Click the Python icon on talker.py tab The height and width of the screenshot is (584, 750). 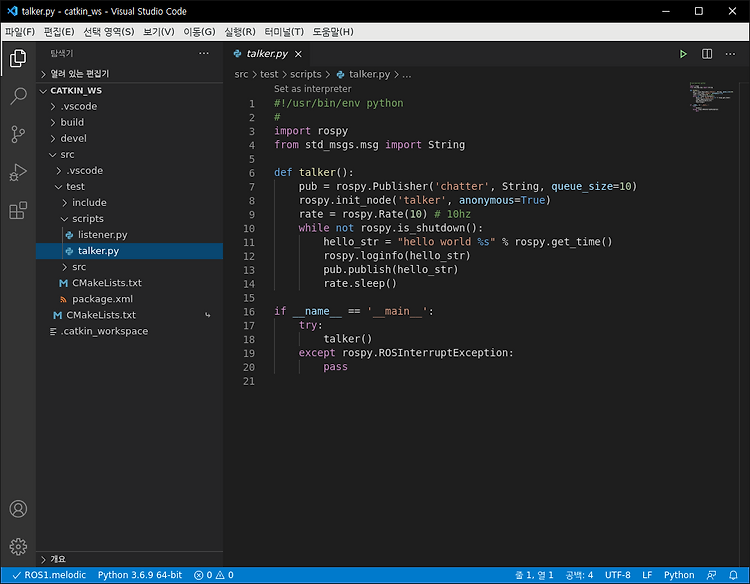(x=237, y=54)
